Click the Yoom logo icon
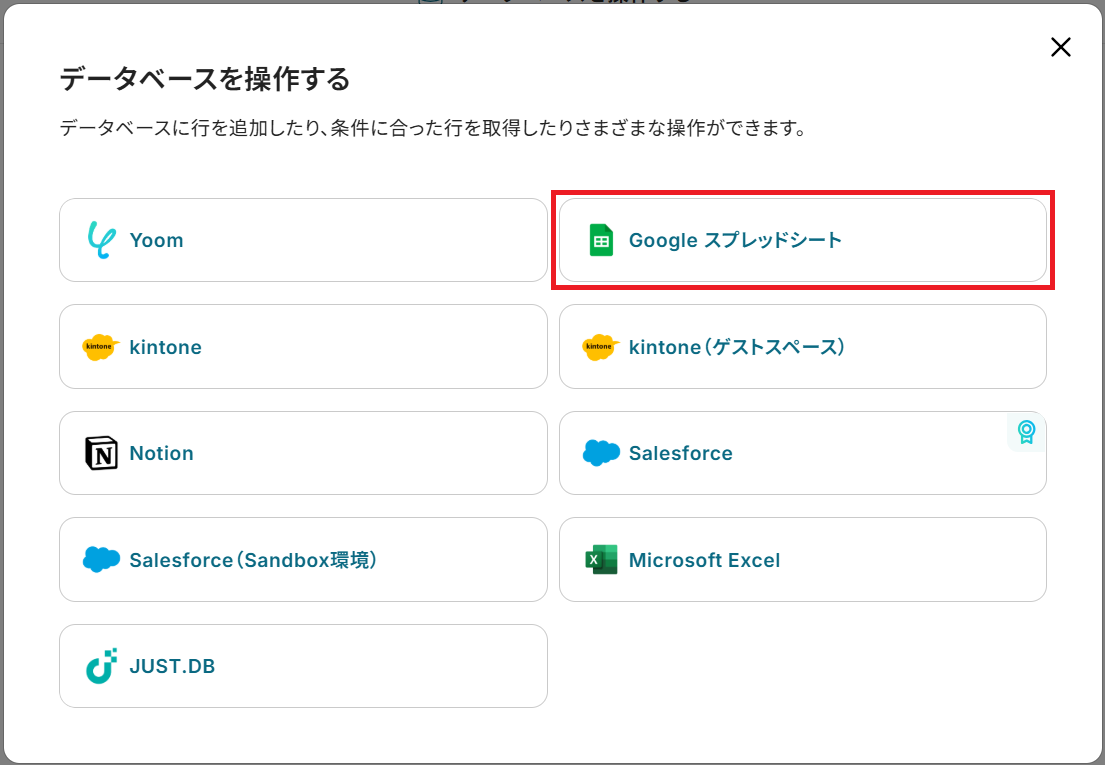1105x765 pixels. coord(101,240)
